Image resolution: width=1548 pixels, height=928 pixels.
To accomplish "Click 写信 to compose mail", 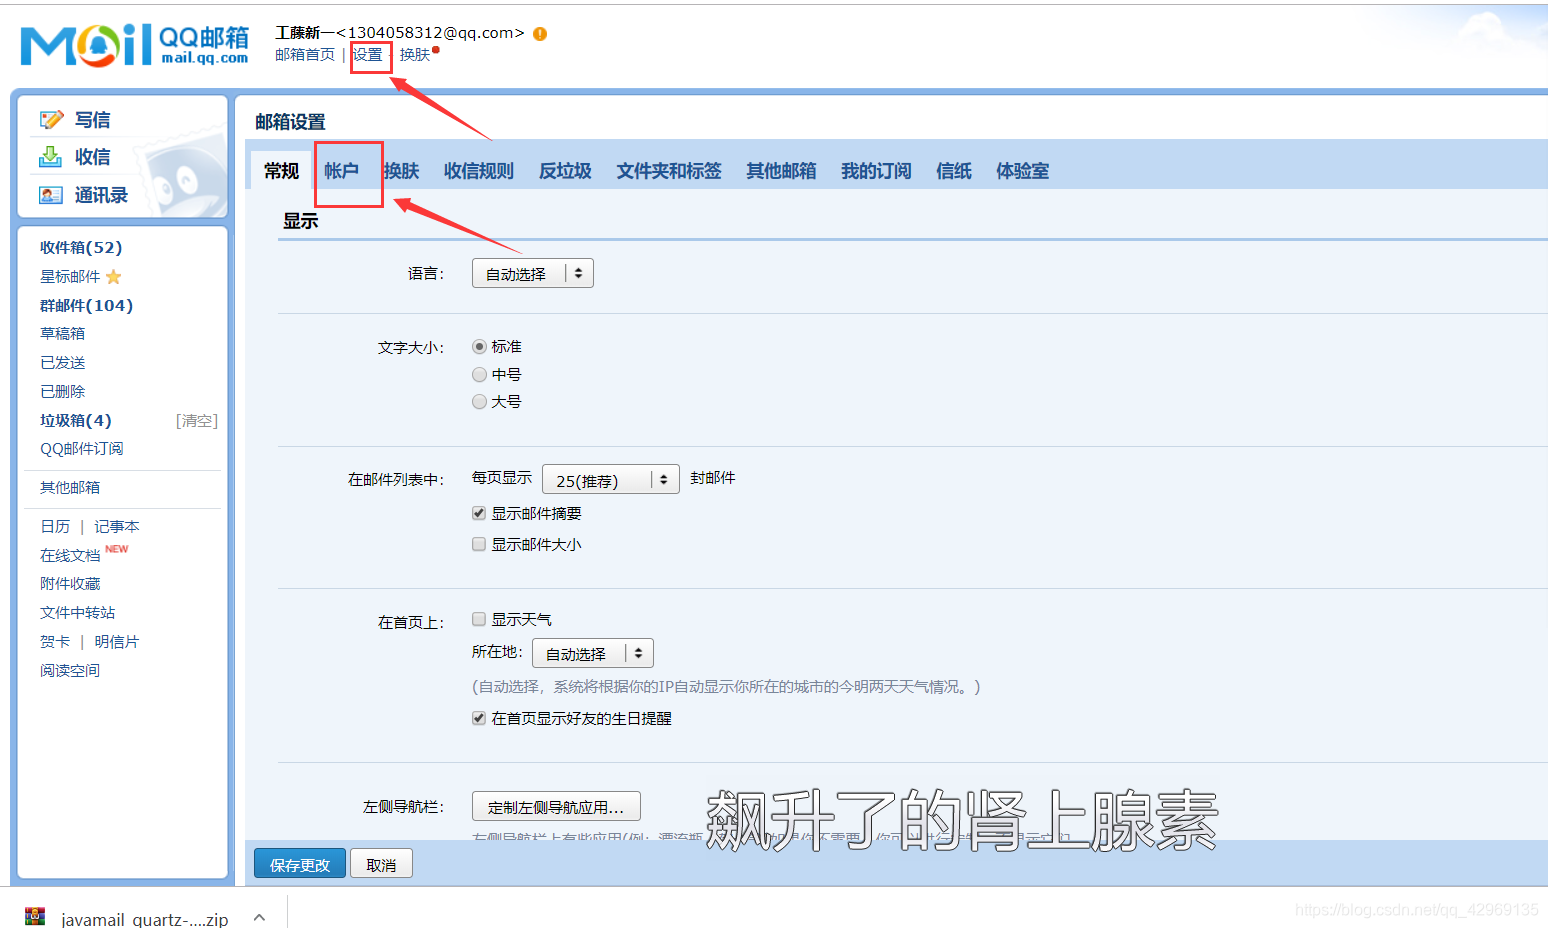I will pos(93,120).
